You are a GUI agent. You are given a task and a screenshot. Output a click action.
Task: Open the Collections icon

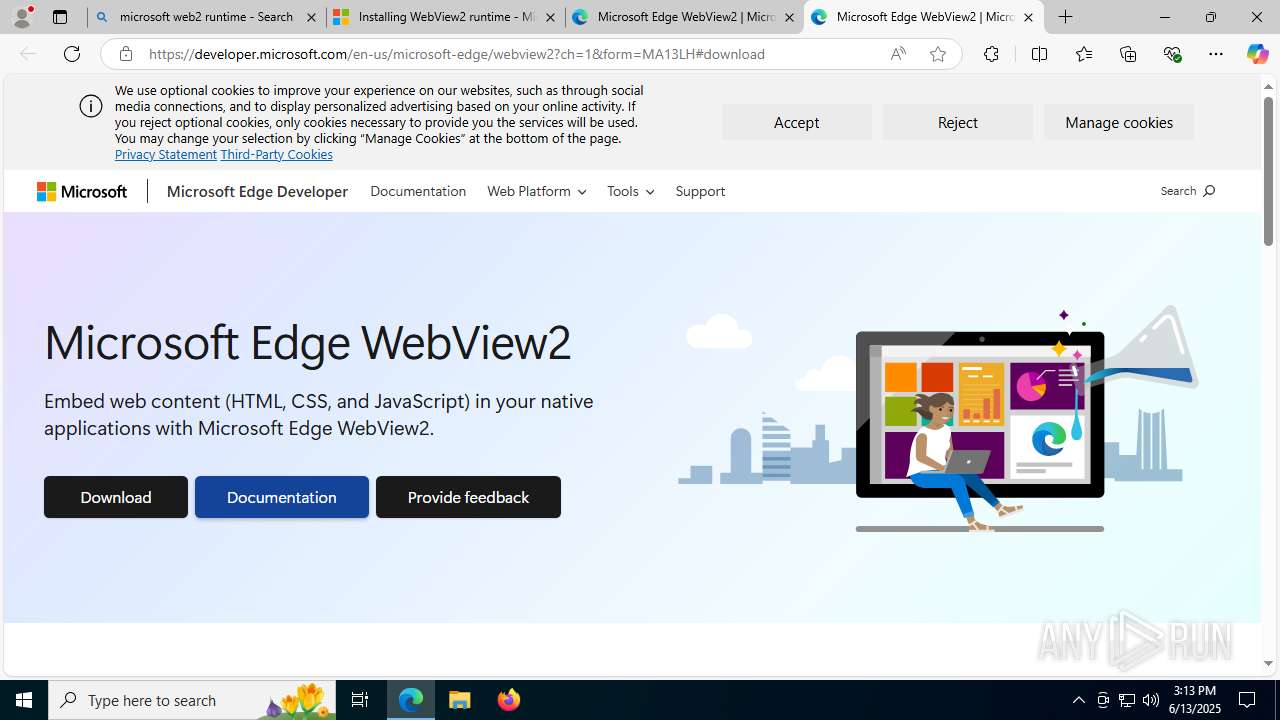pyautogui.click(x=1128, y=54)
